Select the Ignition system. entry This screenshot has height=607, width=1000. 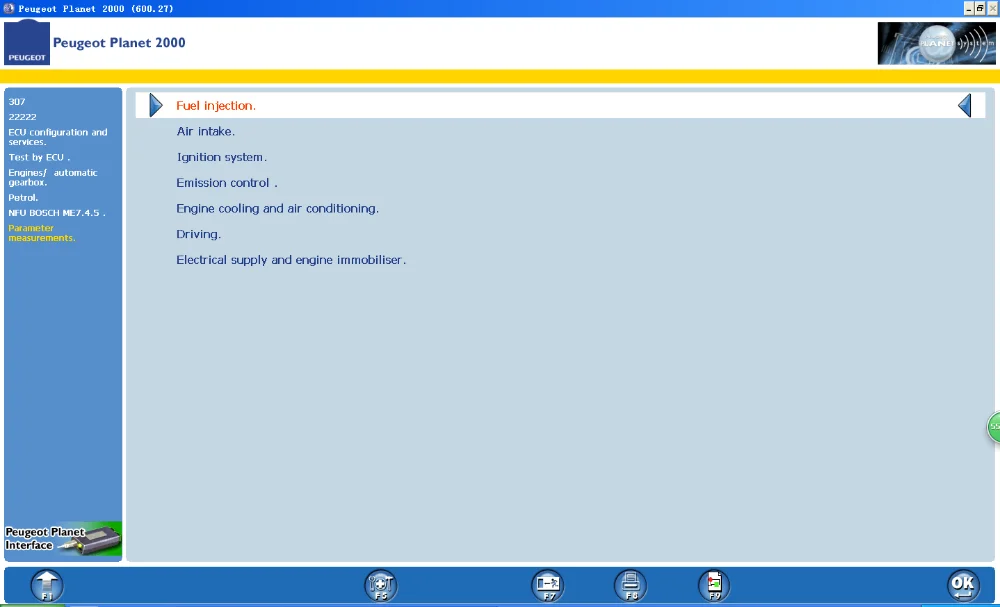coord(222,157)
